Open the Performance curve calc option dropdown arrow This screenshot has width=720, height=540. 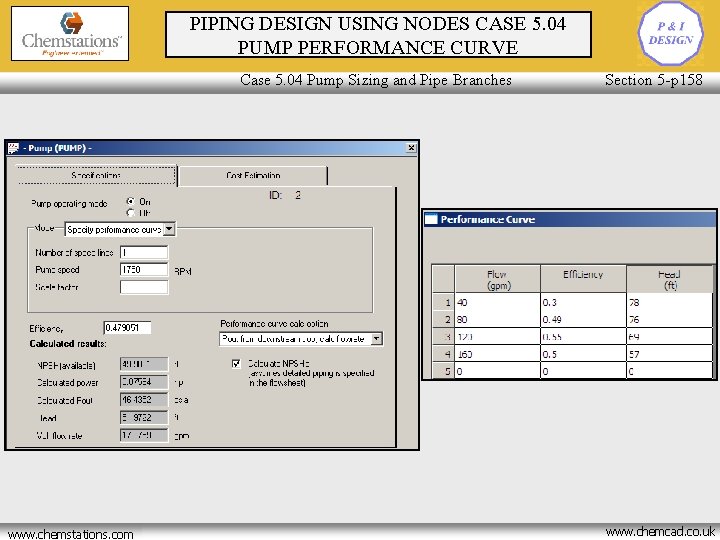(x=377, y=339)
